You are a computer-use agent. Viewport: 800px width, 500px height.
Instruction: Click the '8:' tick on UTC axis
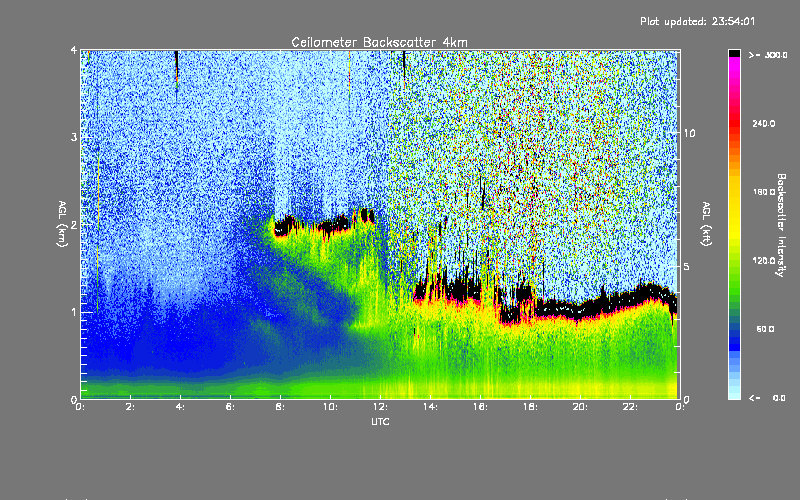280,407
